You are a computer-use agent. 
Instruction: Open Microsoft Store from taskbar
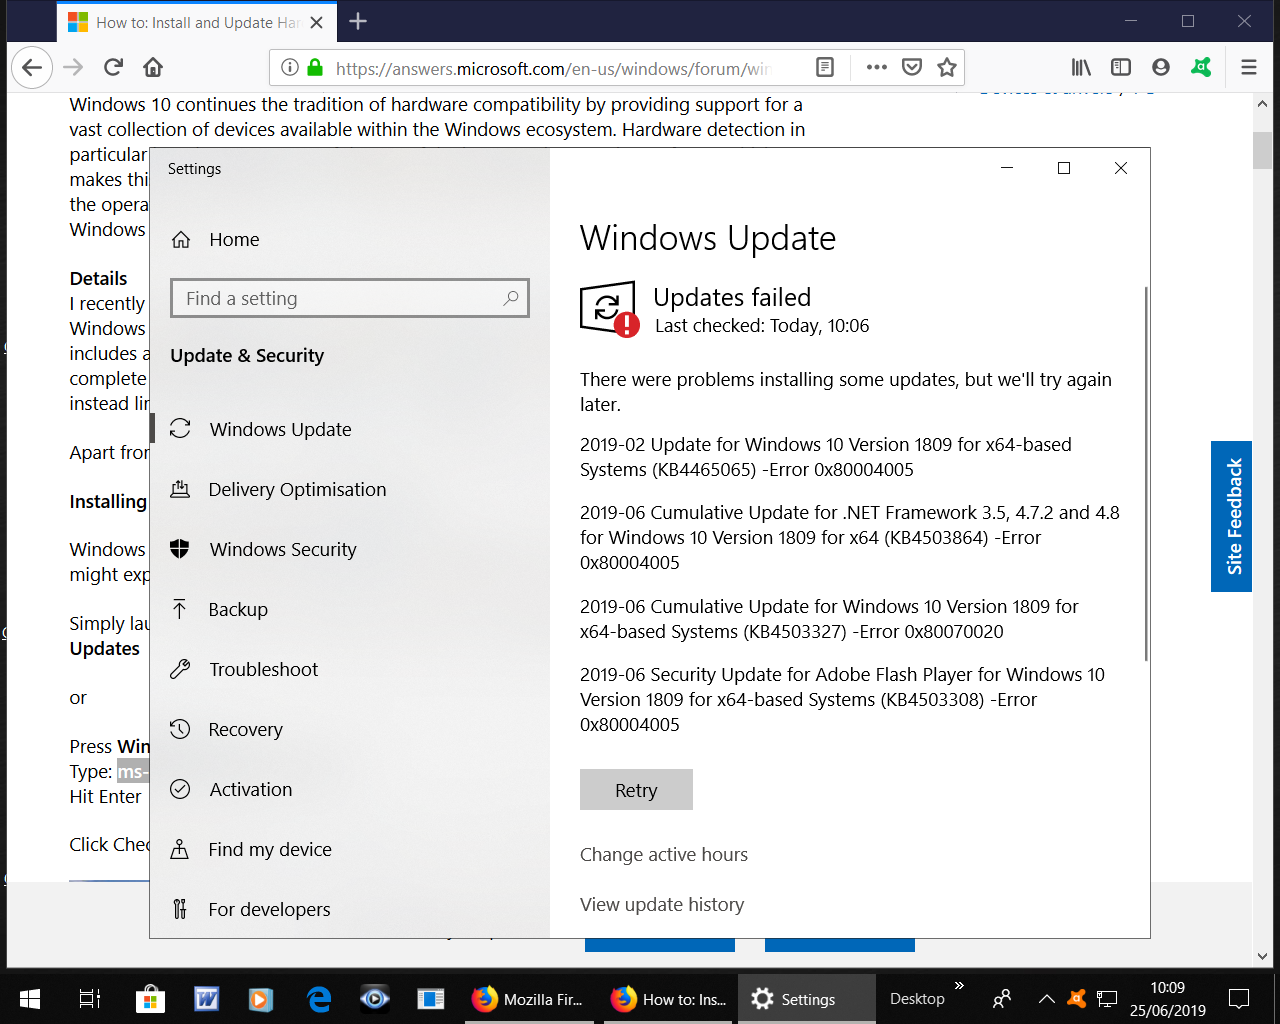[149, 999]
